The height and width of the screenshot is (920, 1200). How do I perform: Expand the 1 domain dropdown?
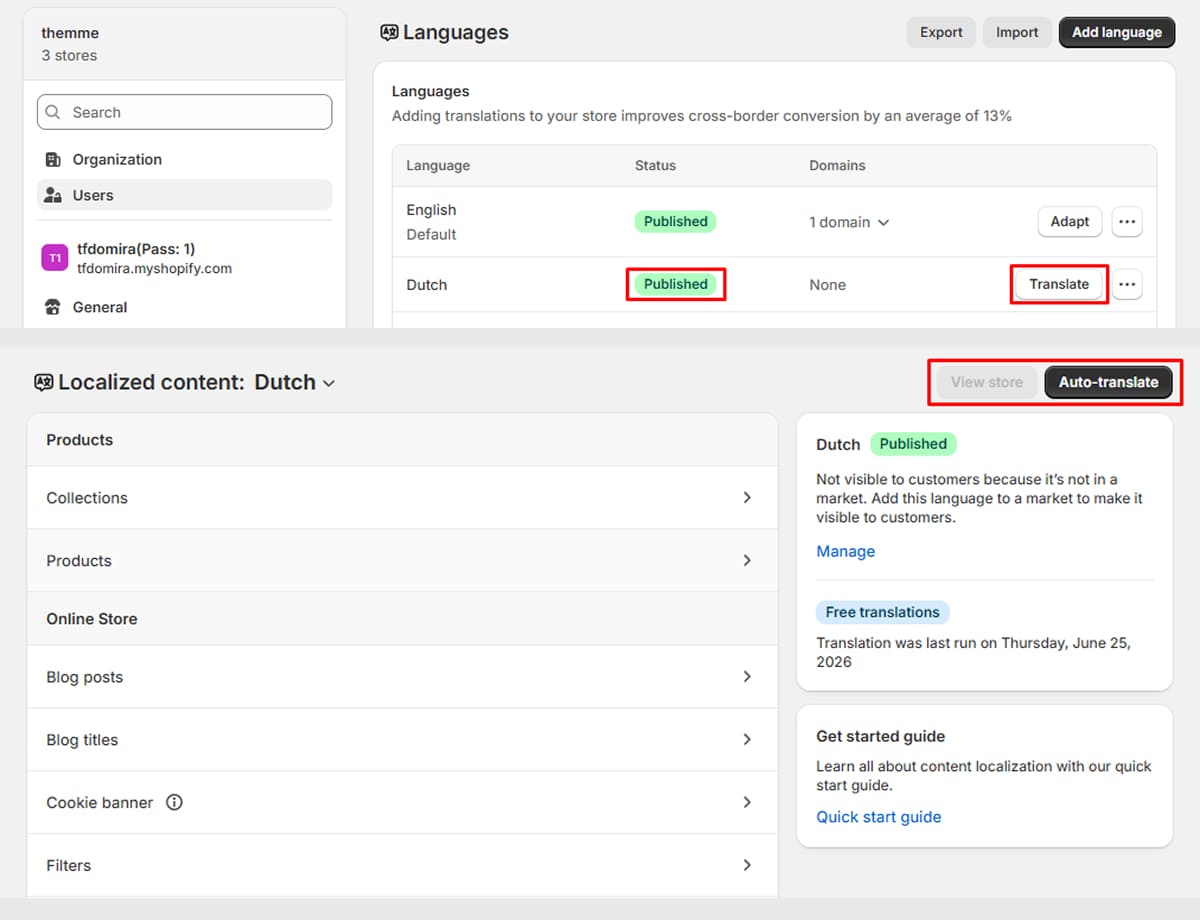click(849, 222)
